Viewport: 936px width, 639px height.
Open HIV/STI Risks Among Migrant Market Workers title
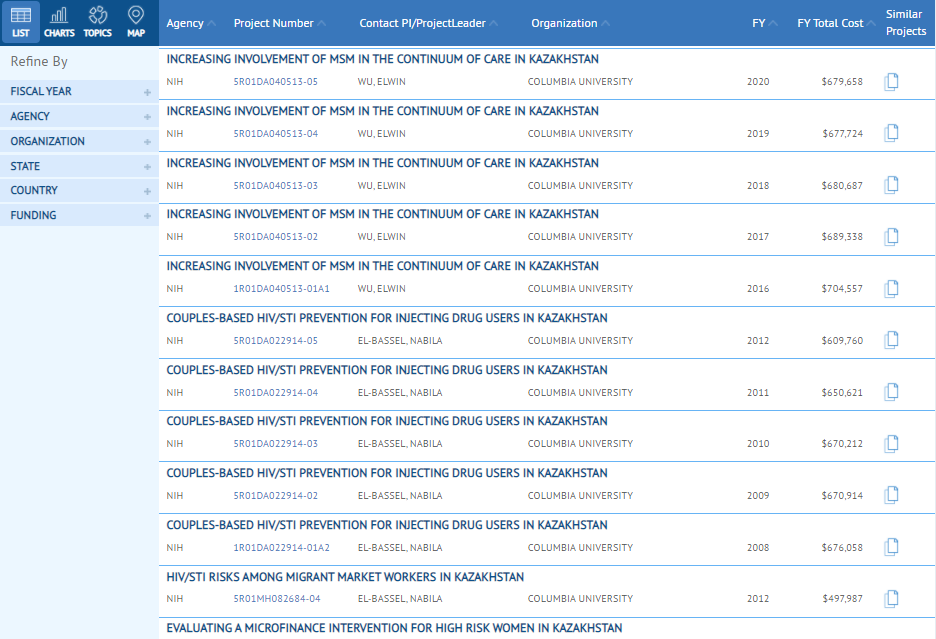coord(345,577)
